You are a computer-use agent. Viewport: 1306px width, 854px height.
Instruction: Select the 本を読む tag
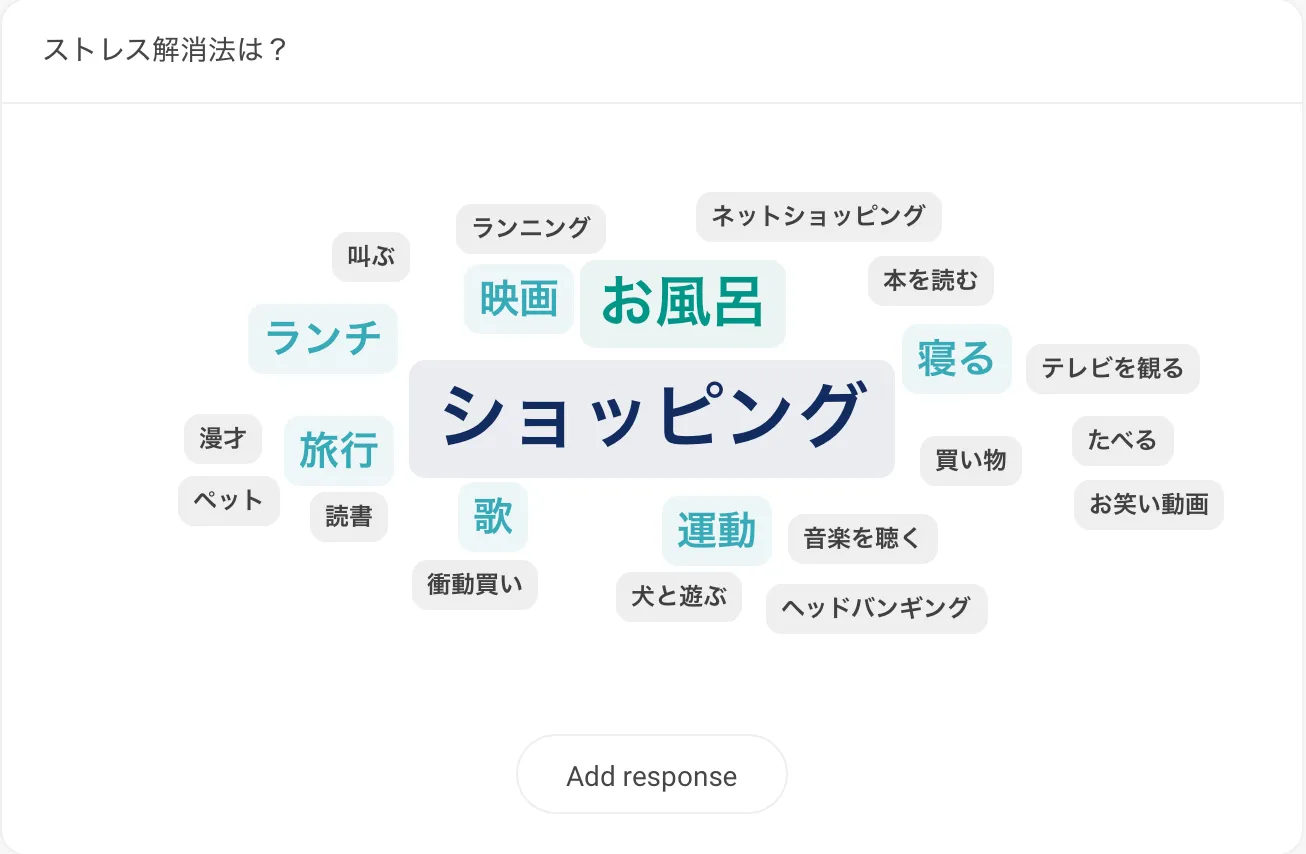(x=930, y=281)
